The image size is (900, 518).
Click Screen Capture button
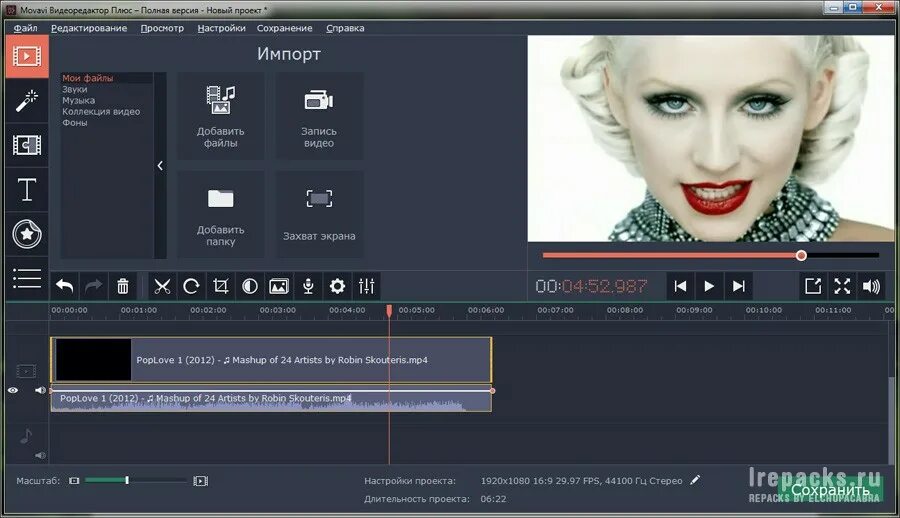coord(319,214)
